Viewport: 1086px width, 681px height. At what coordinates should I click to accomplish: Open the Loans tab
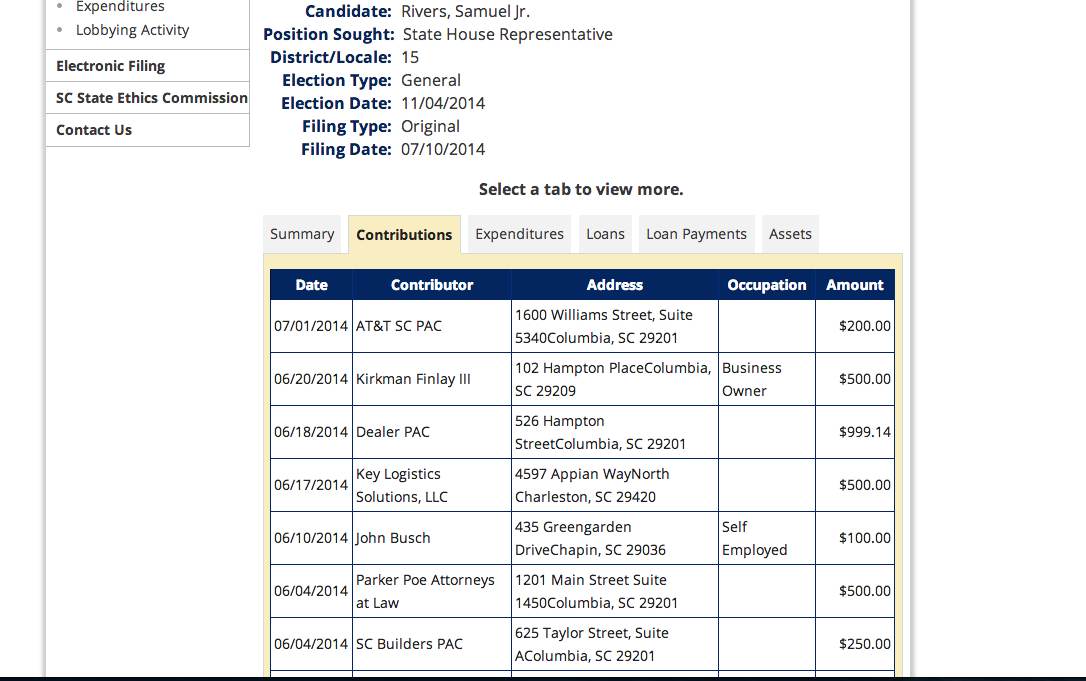click(605, 234)
